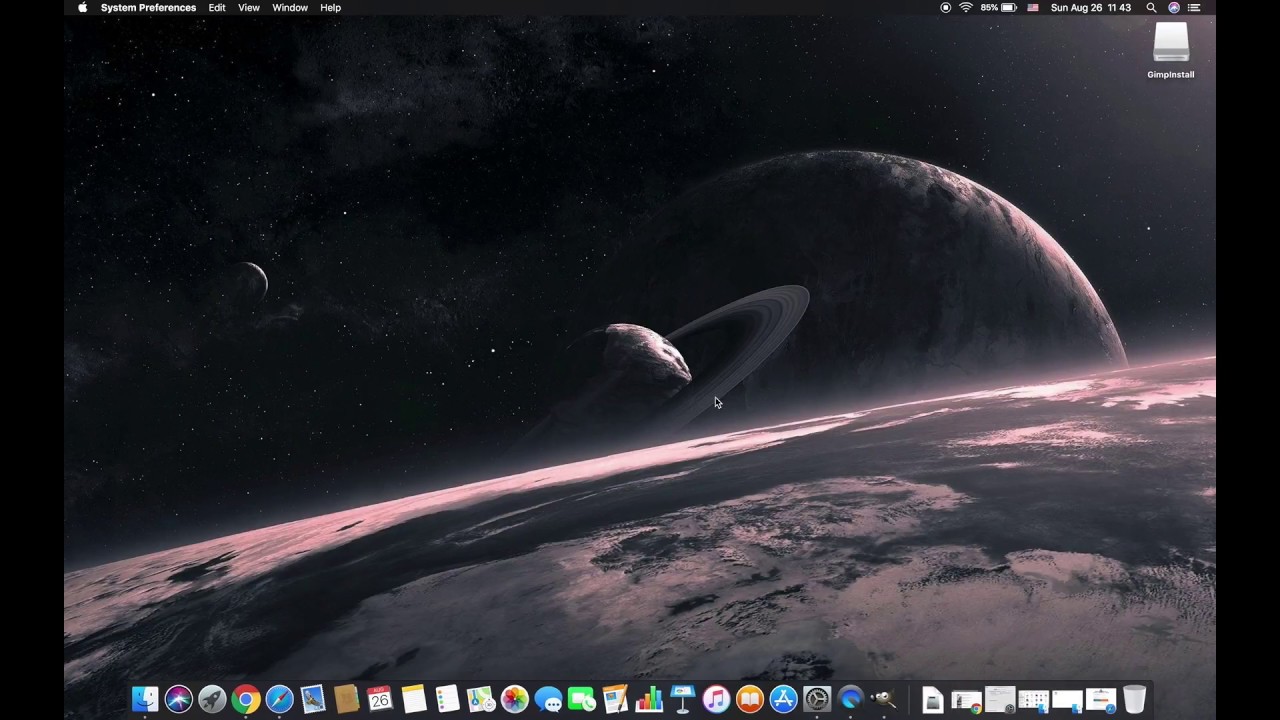Open the Trash in the dock
Image resolution: width=1280 pixels, height=720 pixels.
[x=1134, y=699]
